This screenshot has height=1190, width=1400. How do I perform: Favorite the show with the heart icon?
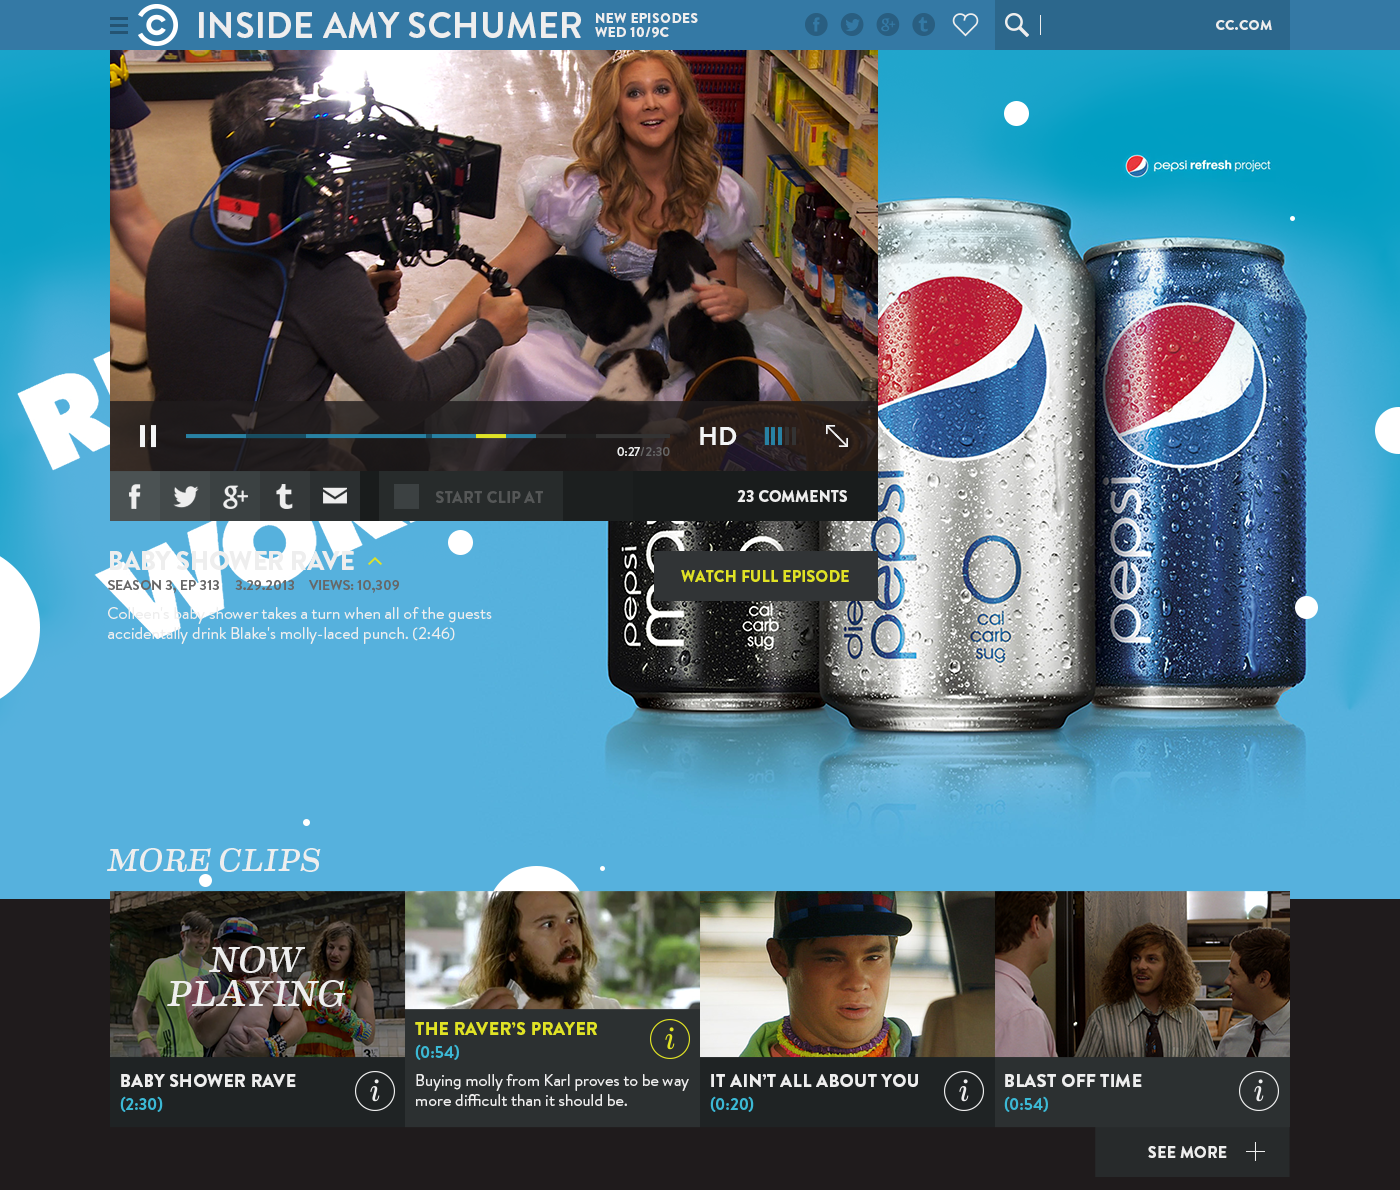[x=965, y=25]
